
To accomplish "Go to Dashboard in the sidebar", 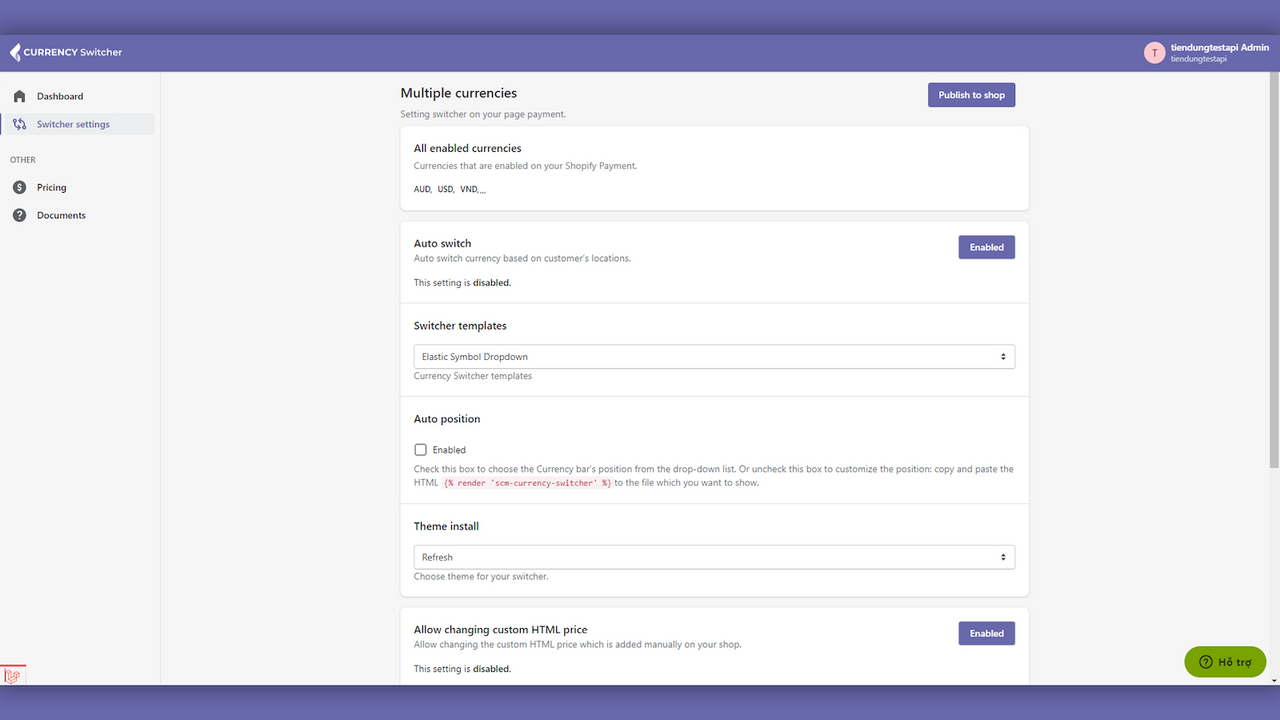I will [x=60, y=96].
